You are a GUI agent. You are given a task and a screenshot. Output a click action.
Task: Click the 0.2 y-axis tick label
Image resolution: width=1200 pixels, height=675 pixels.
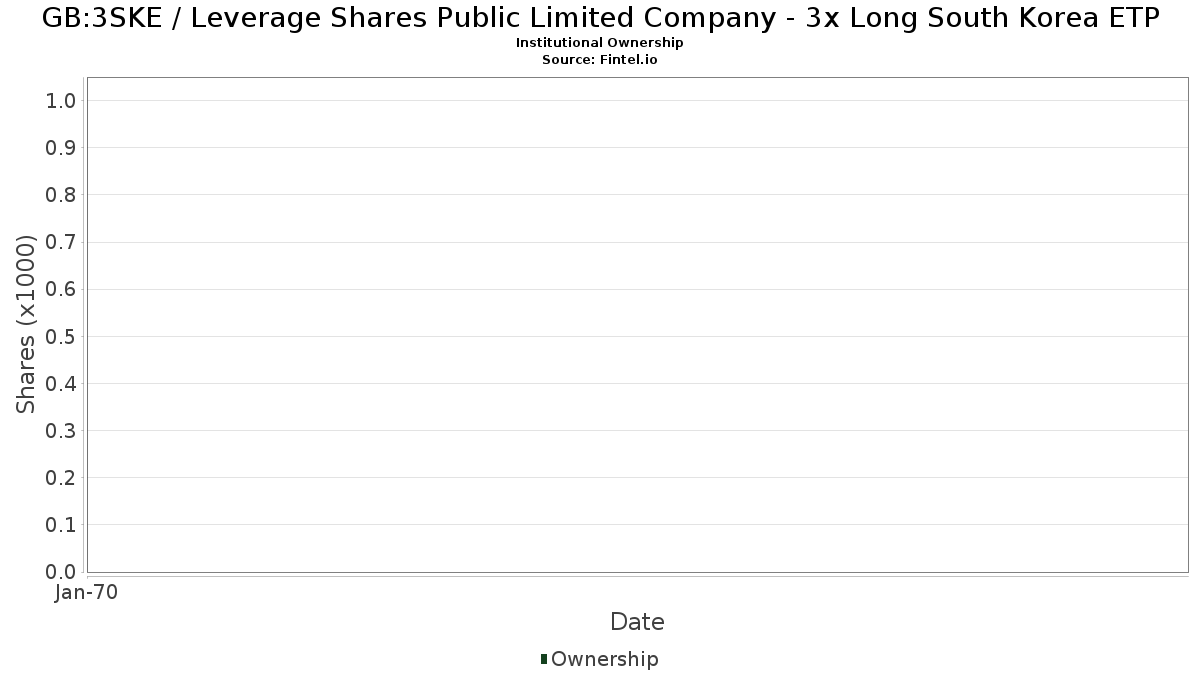coord(61,477)
